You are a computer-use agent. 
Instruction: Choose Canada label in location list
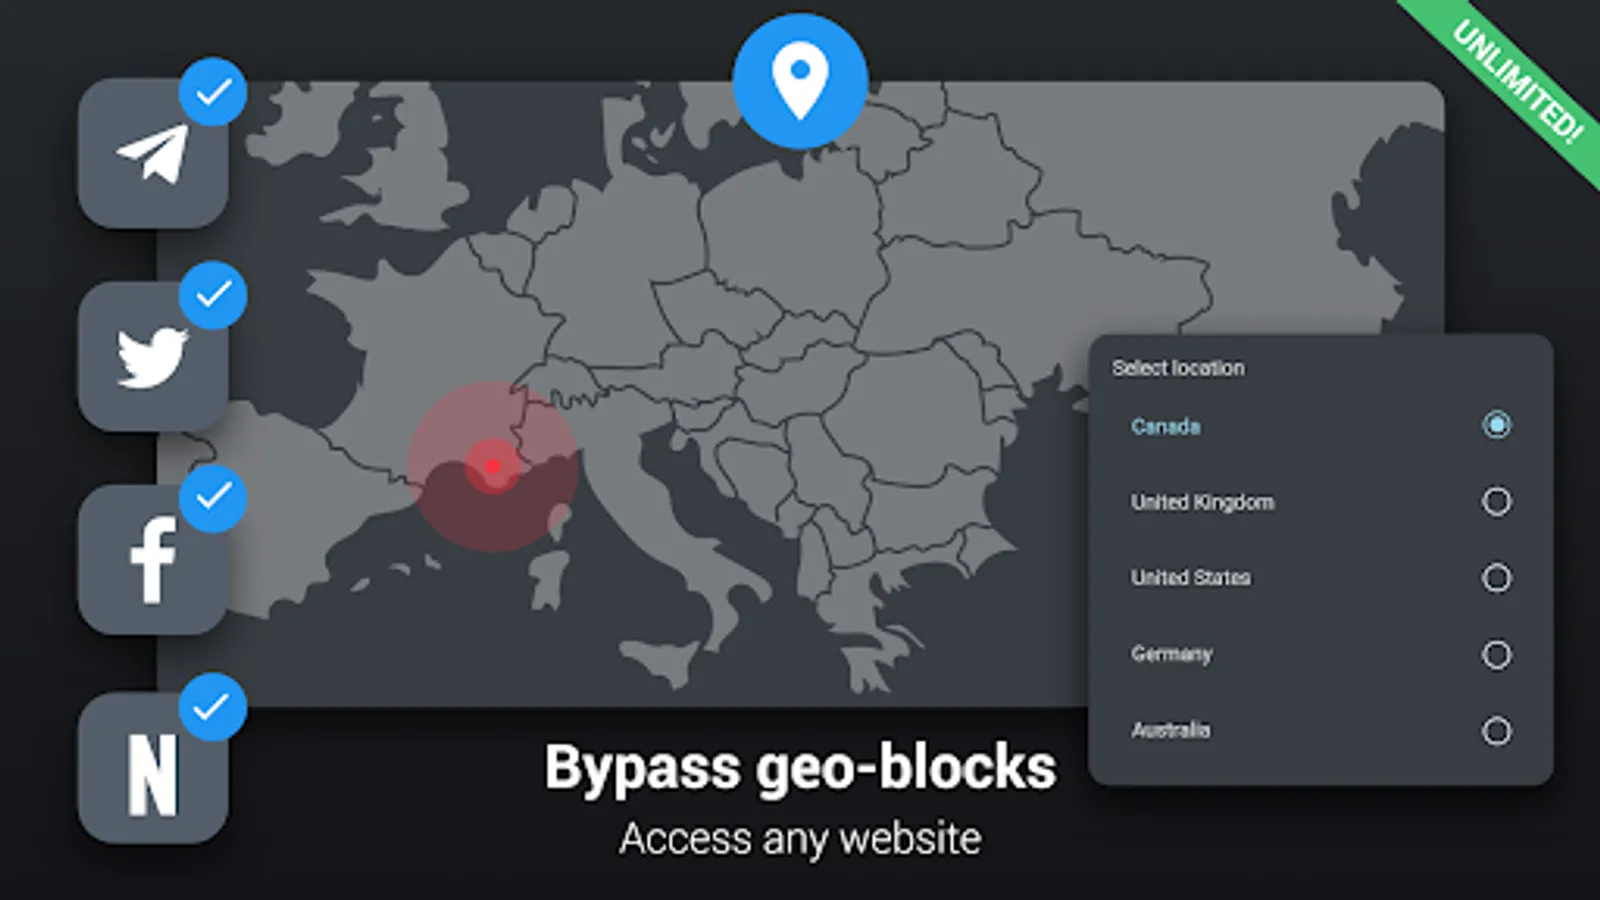tap(1166, 427)
